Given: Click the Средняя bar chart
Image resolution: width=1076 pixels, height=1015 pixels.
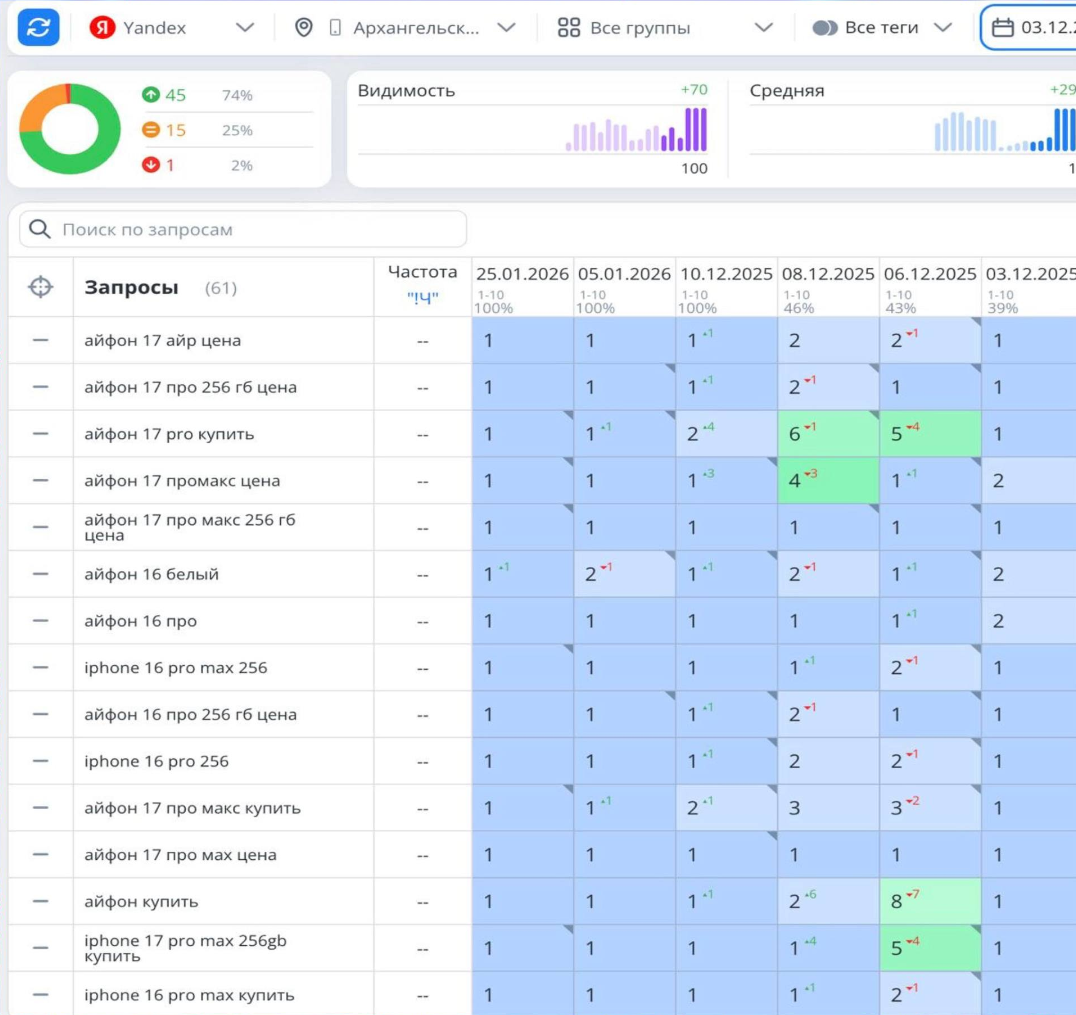Looking at the screenshot, I should (1005, 130).
